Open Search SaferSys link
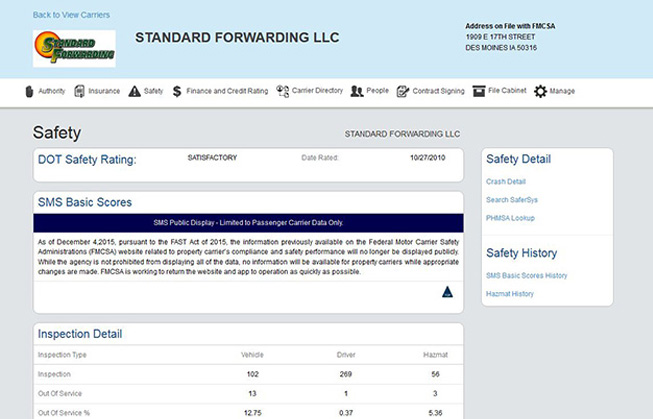This screenshot has width=653, height=419. point(512,200)
